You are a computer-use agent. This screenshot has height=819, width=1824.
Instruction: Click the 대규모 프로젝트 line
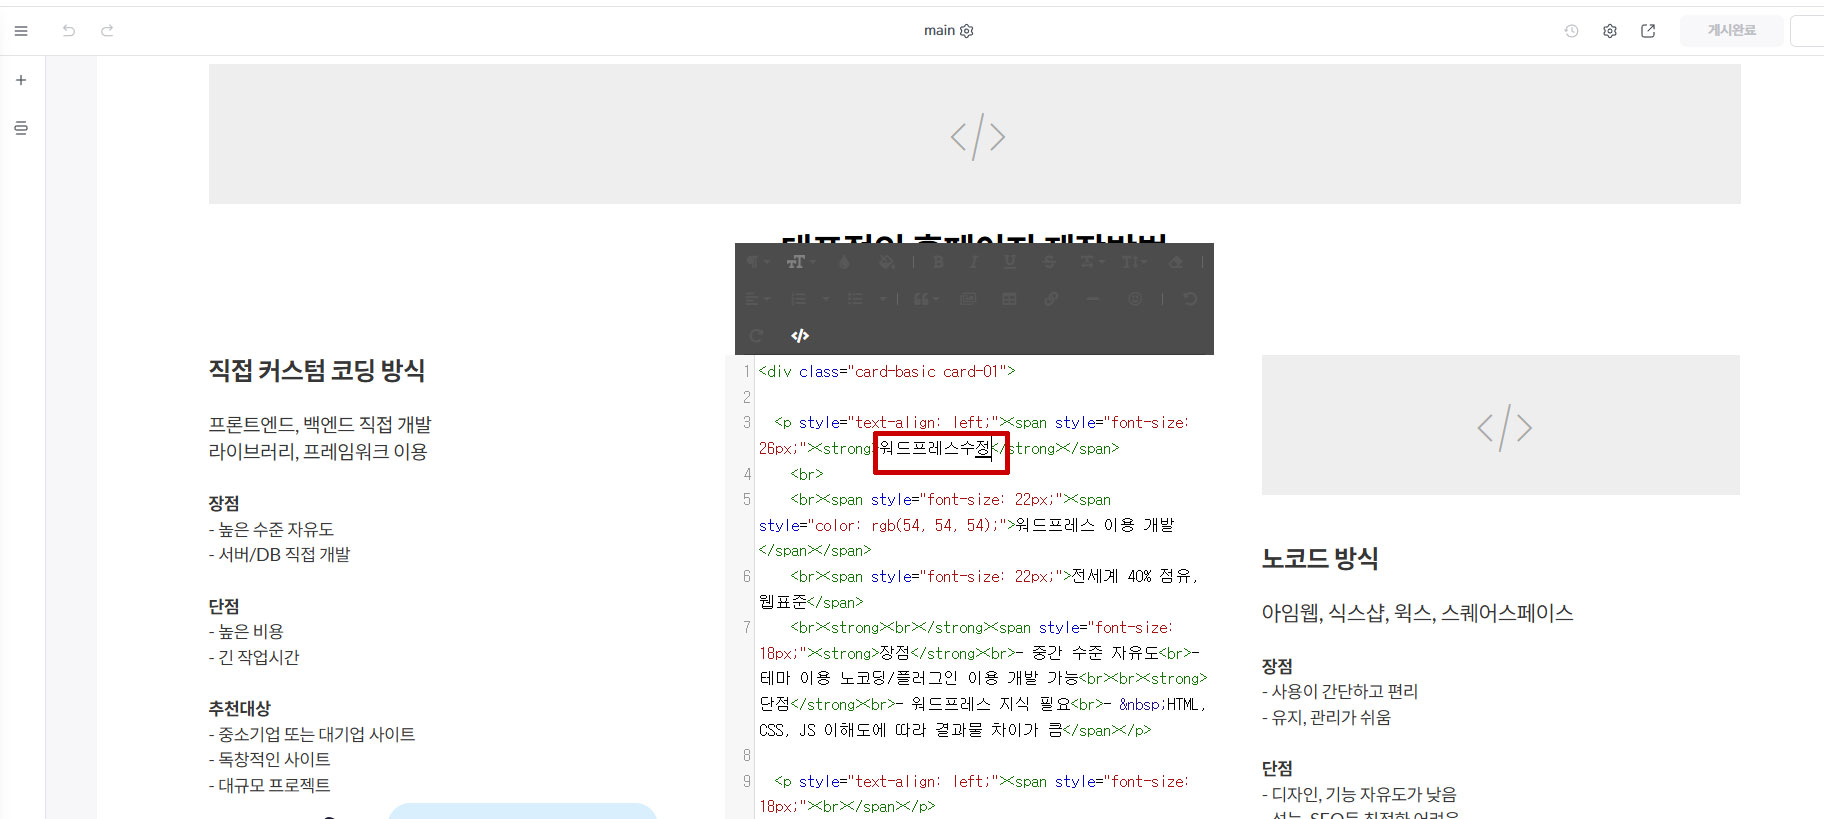pos(269,785)
